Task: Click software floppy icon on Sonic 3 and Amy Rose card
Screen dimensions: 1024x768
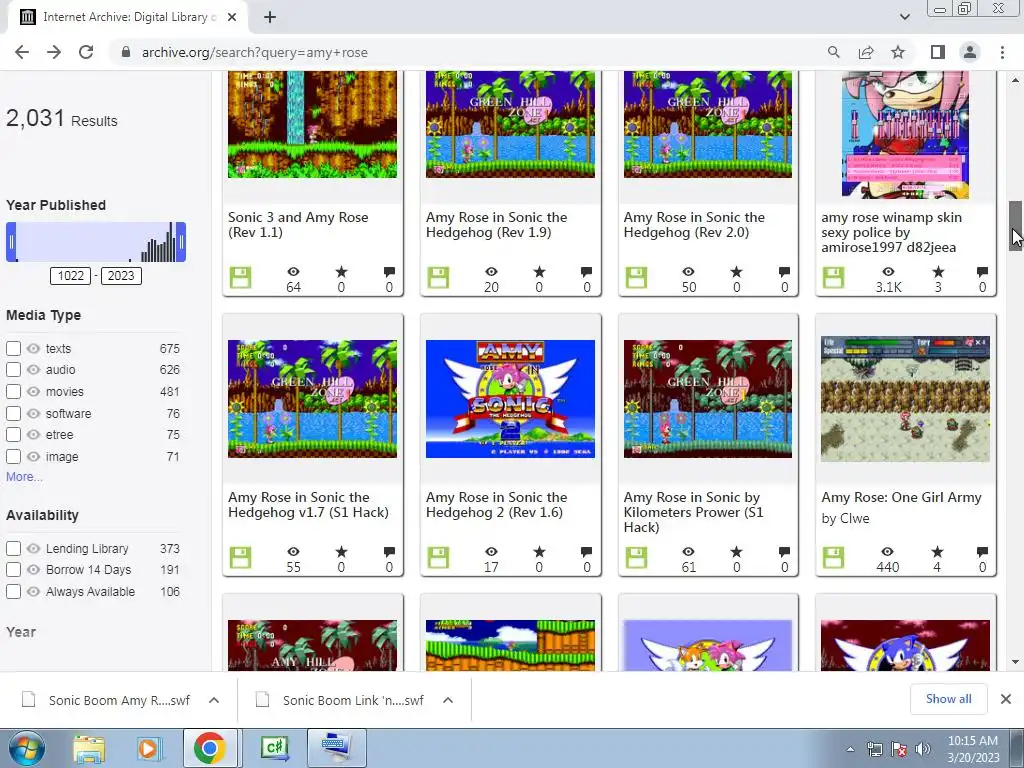Action: click(x=240, y=278)
